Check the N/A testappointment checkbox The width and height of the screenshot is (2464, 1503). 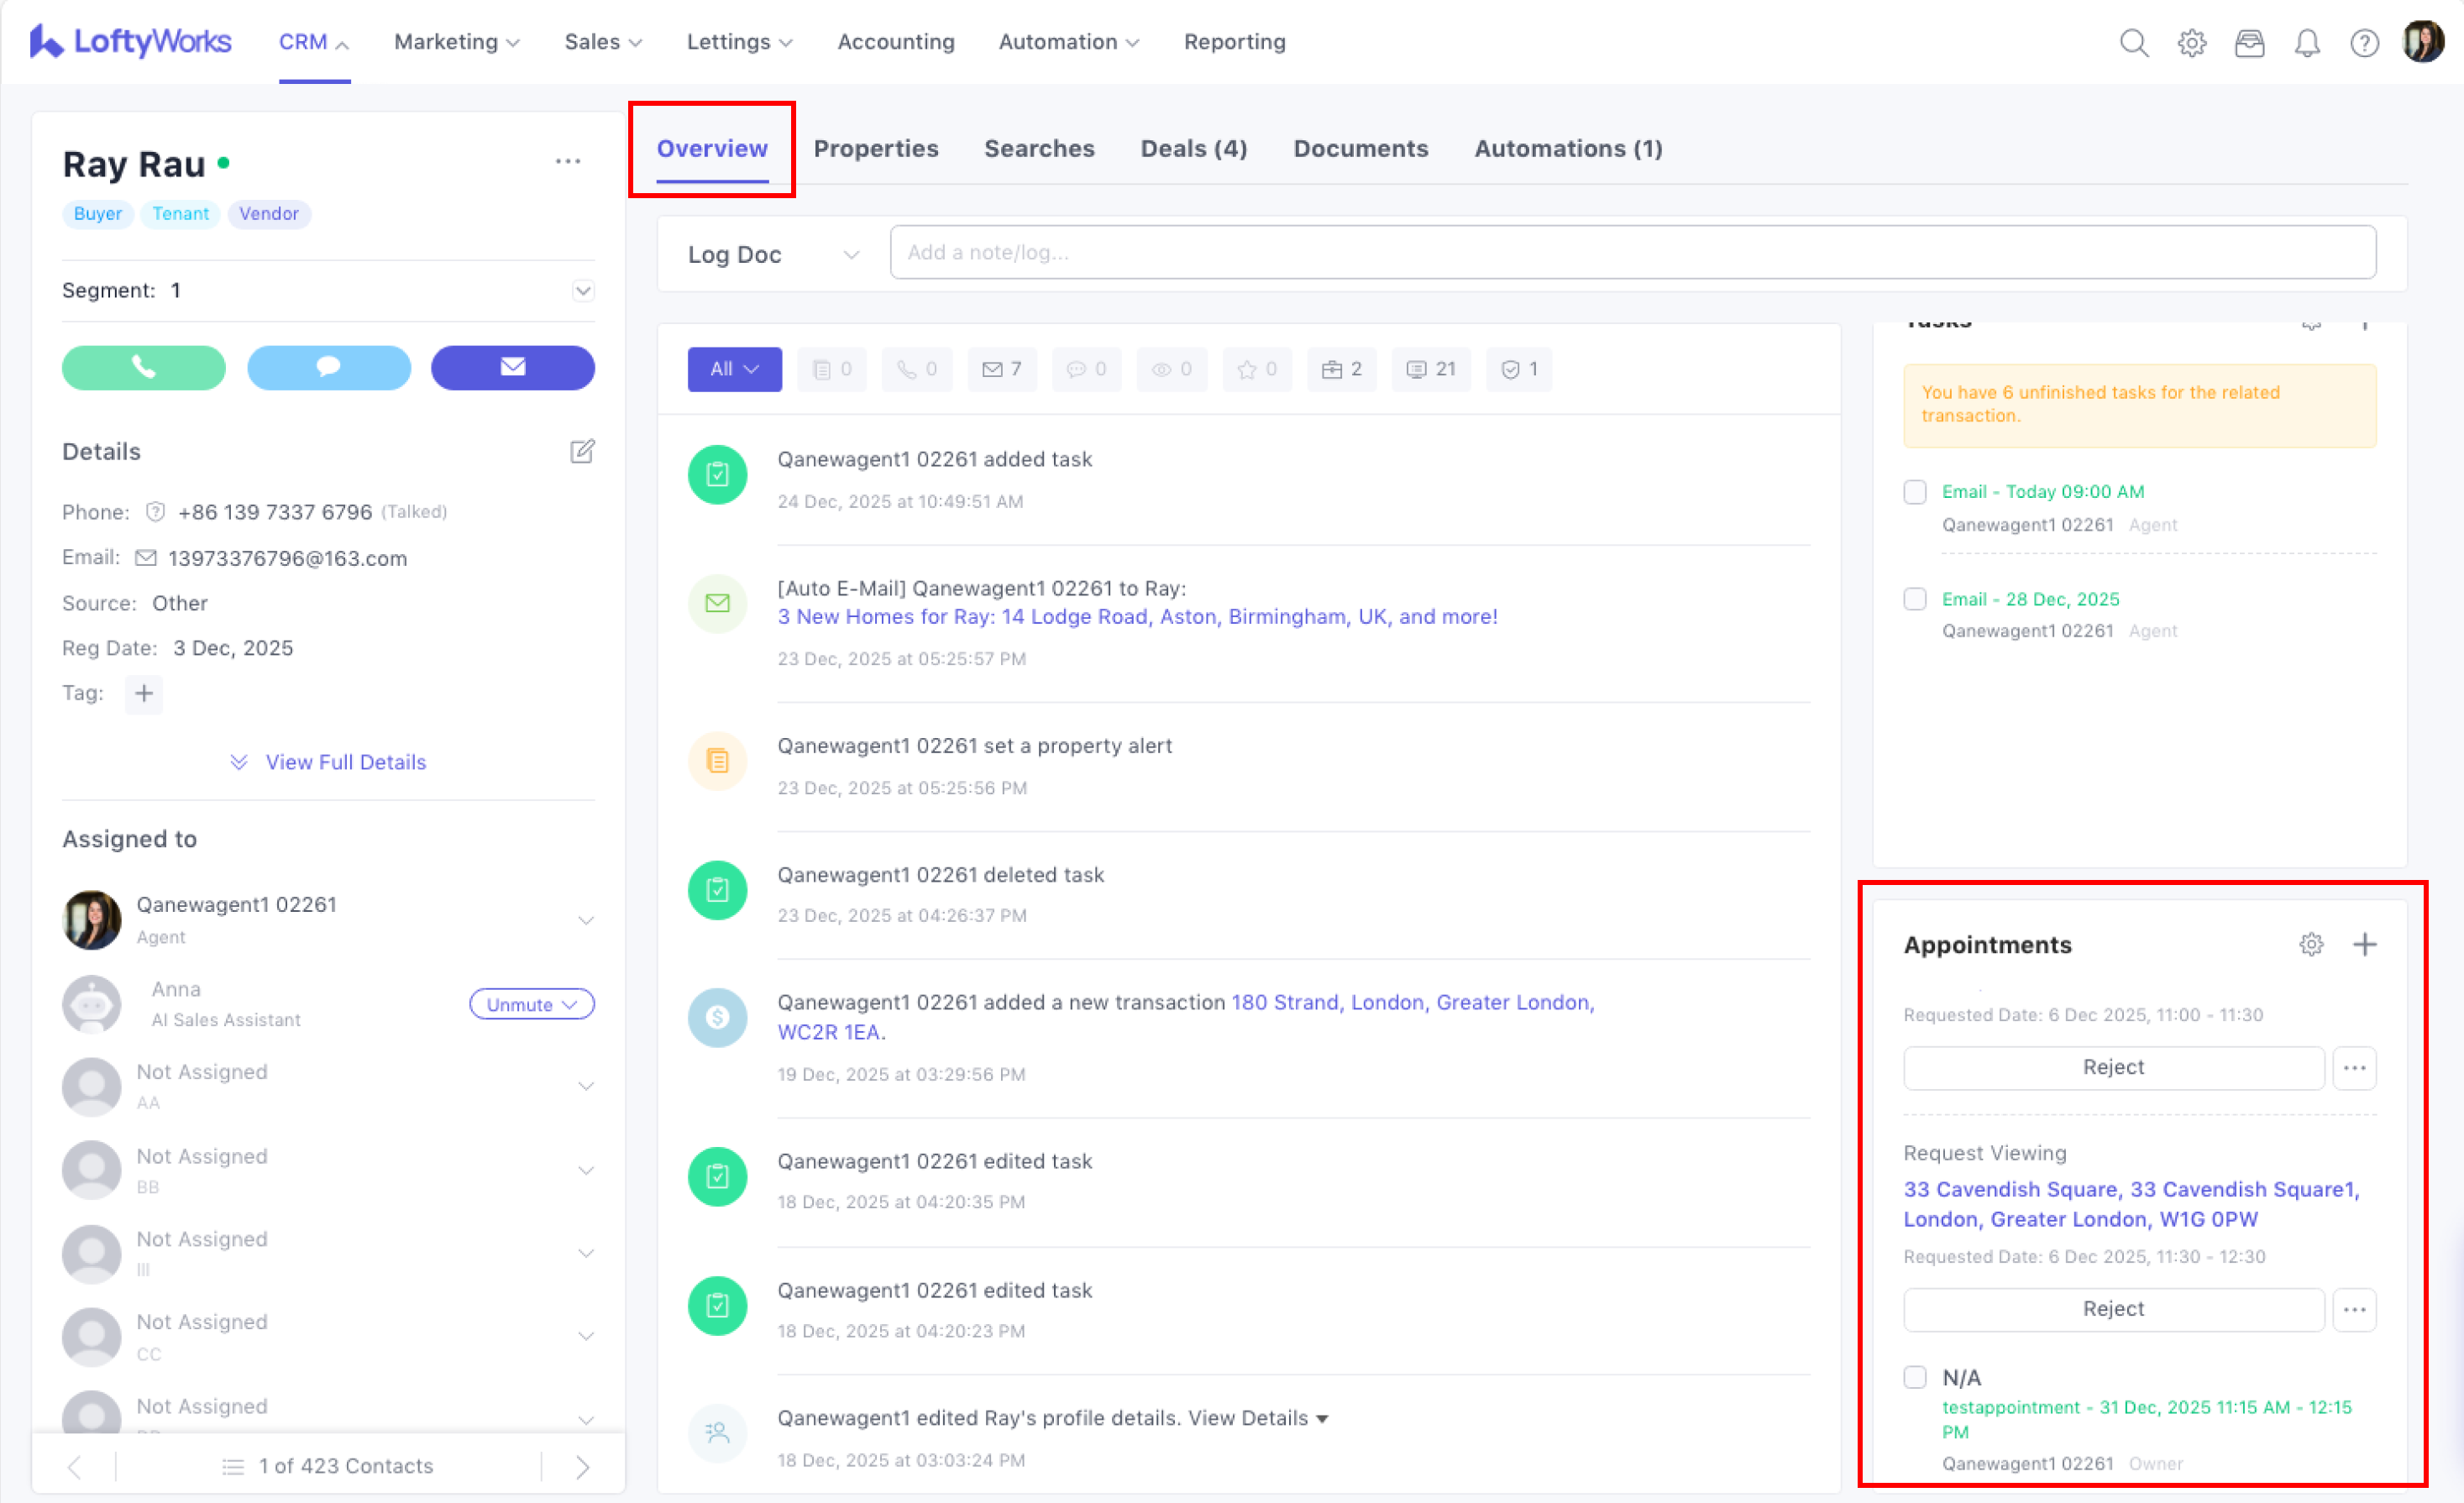(1914, 1377)
